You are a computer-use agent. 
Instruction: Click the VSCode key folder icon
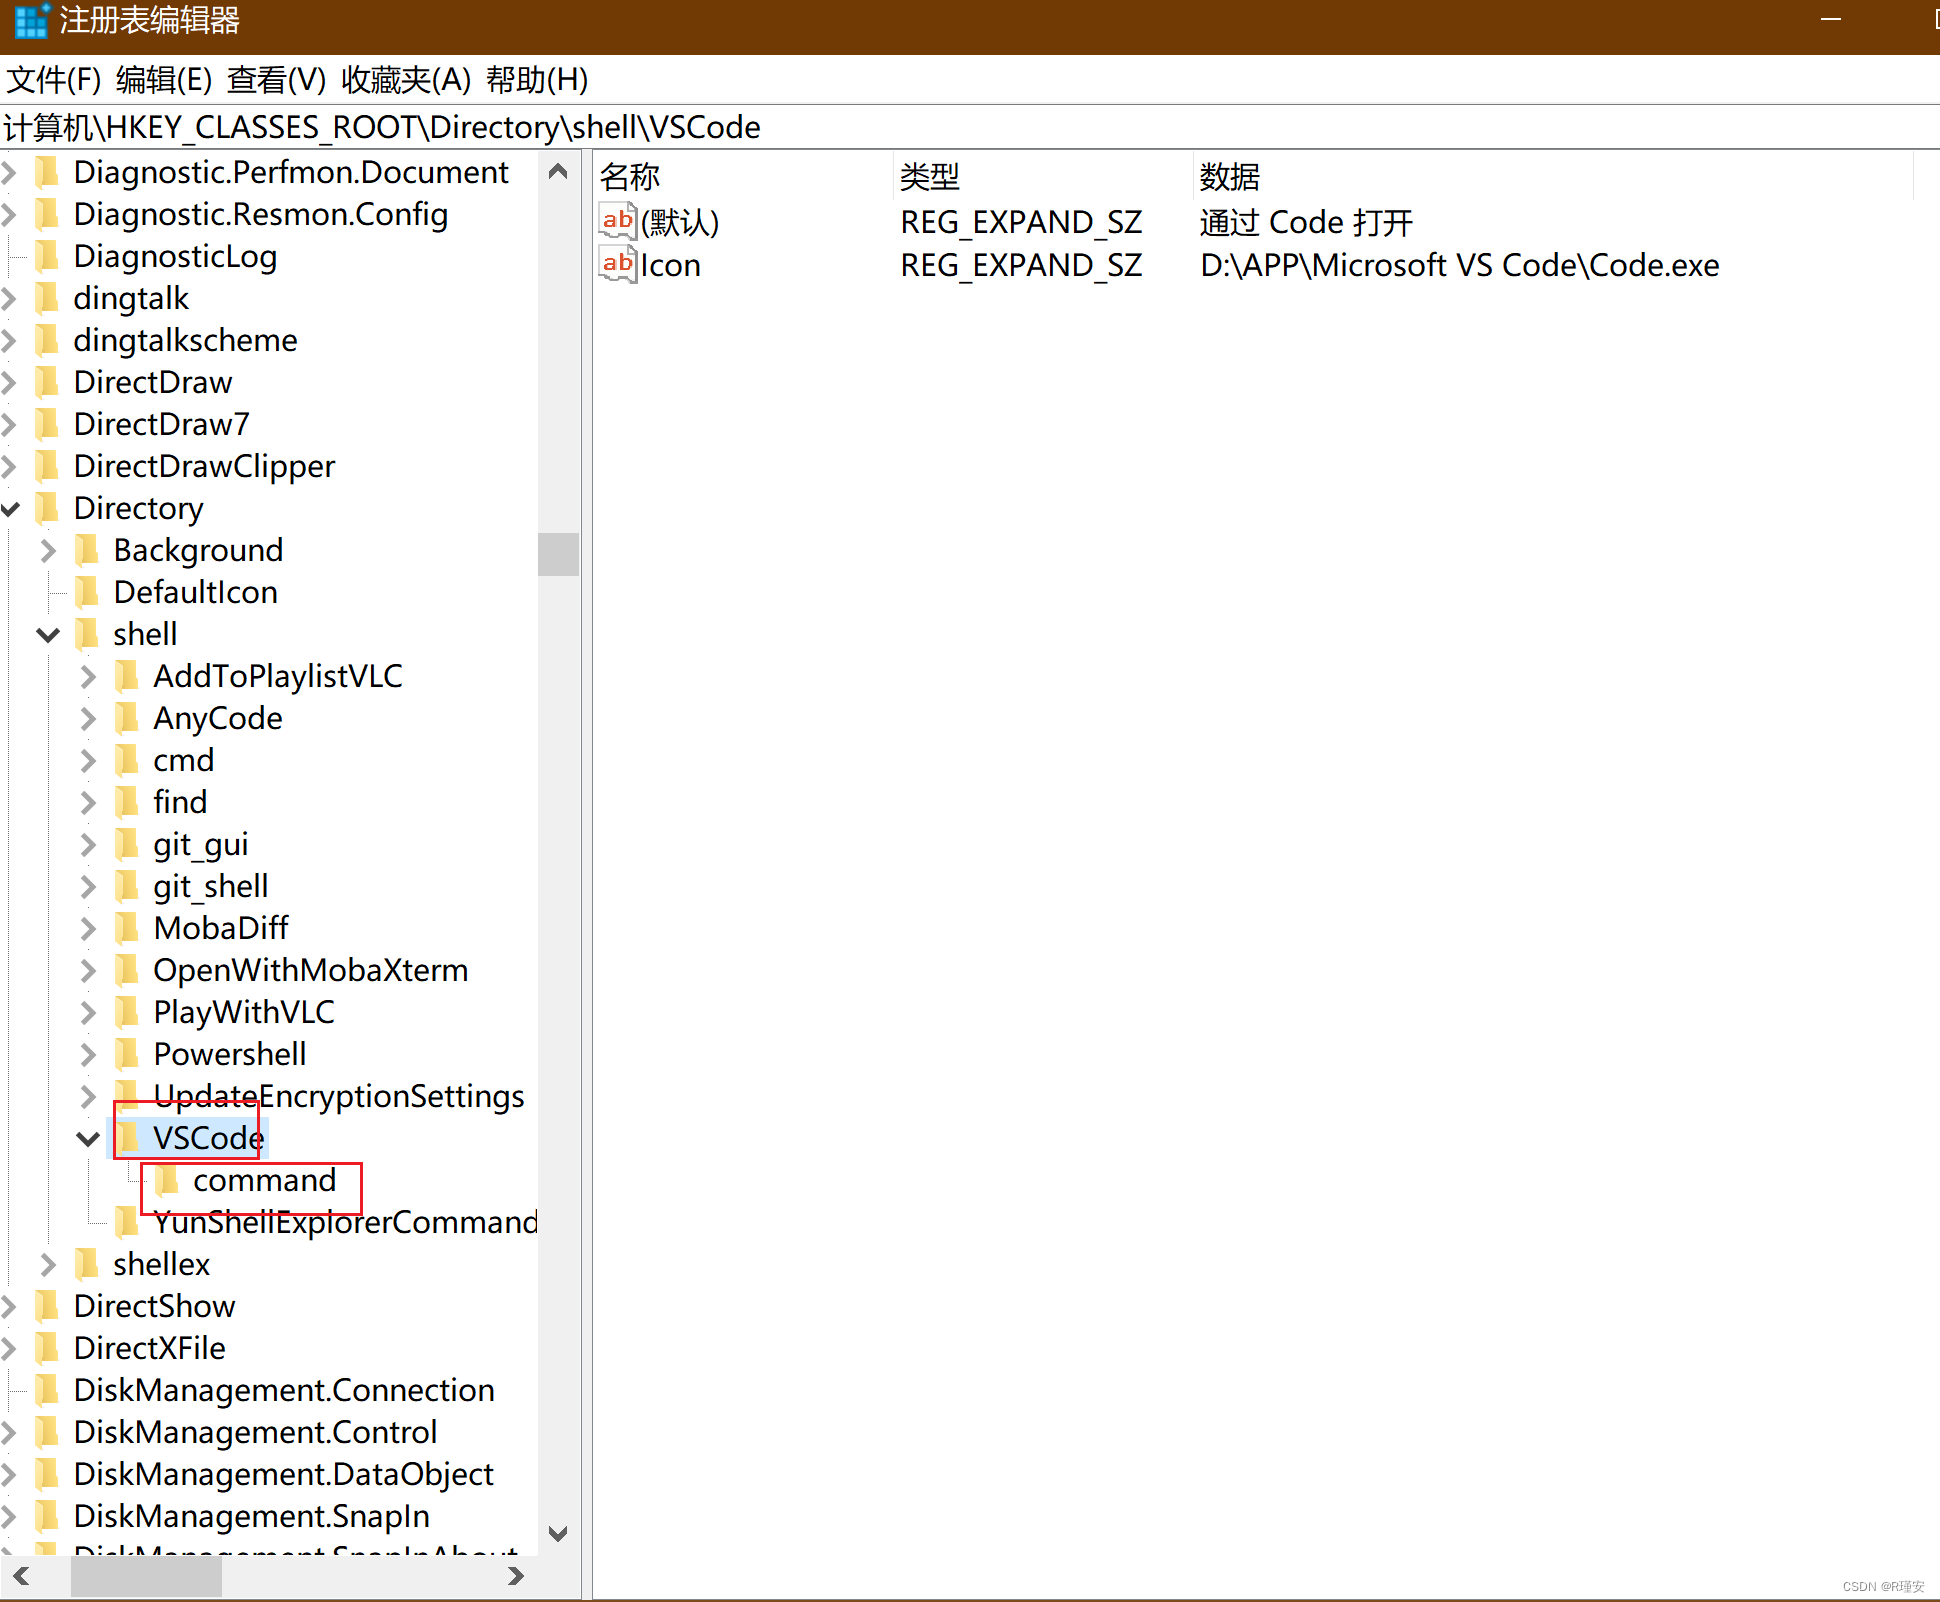click(x=127, y=1138)
